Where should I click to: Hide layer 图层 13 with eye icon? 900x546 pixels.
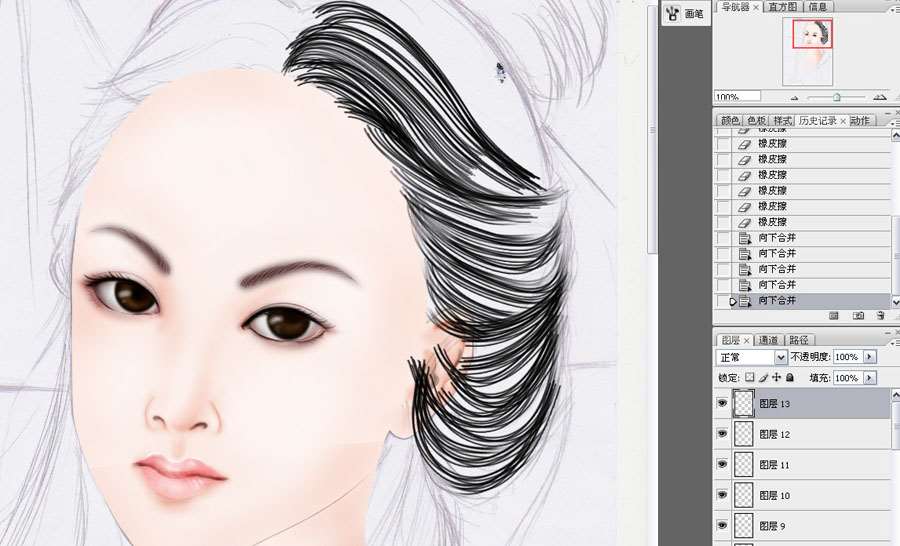[x=722, y=404]
